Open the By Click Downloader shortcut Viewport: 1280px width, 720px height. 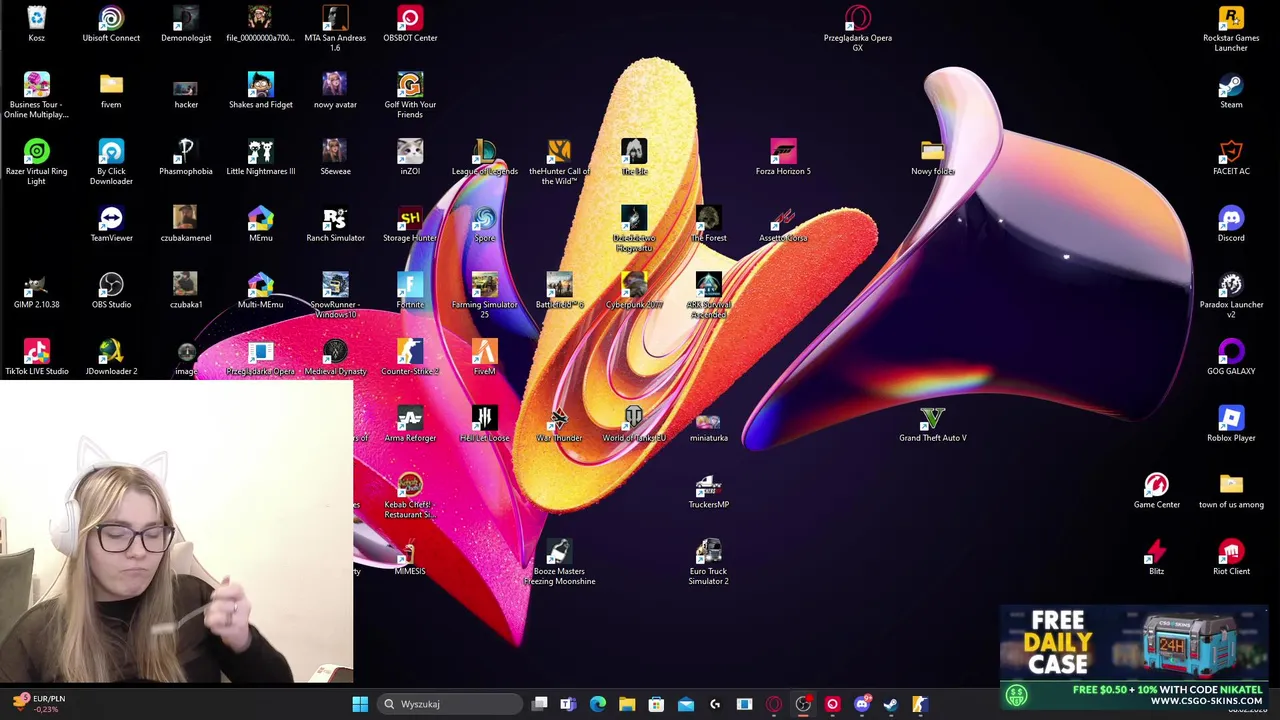(x=111, y=162)
